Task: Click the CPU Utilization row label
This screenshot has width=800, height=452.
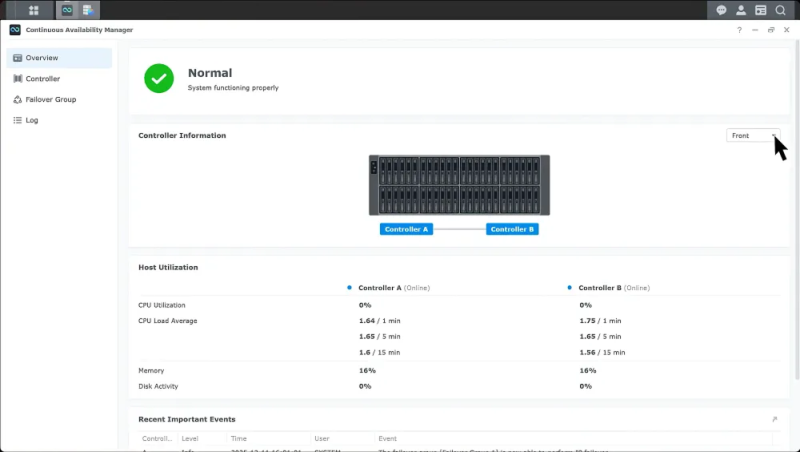Action: [162, 305]
